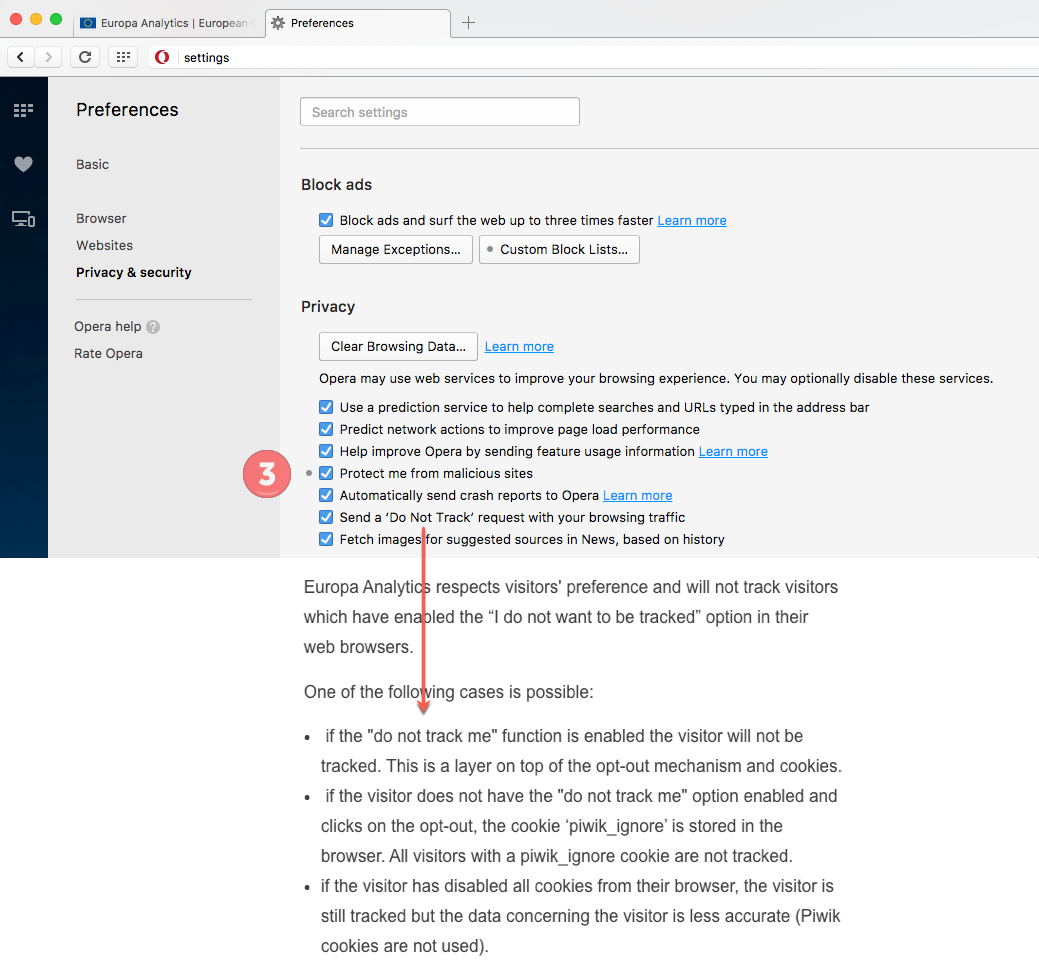Click the Privacy section heading
Viewport: 1039px width, 961px height.
pos(328,307)
